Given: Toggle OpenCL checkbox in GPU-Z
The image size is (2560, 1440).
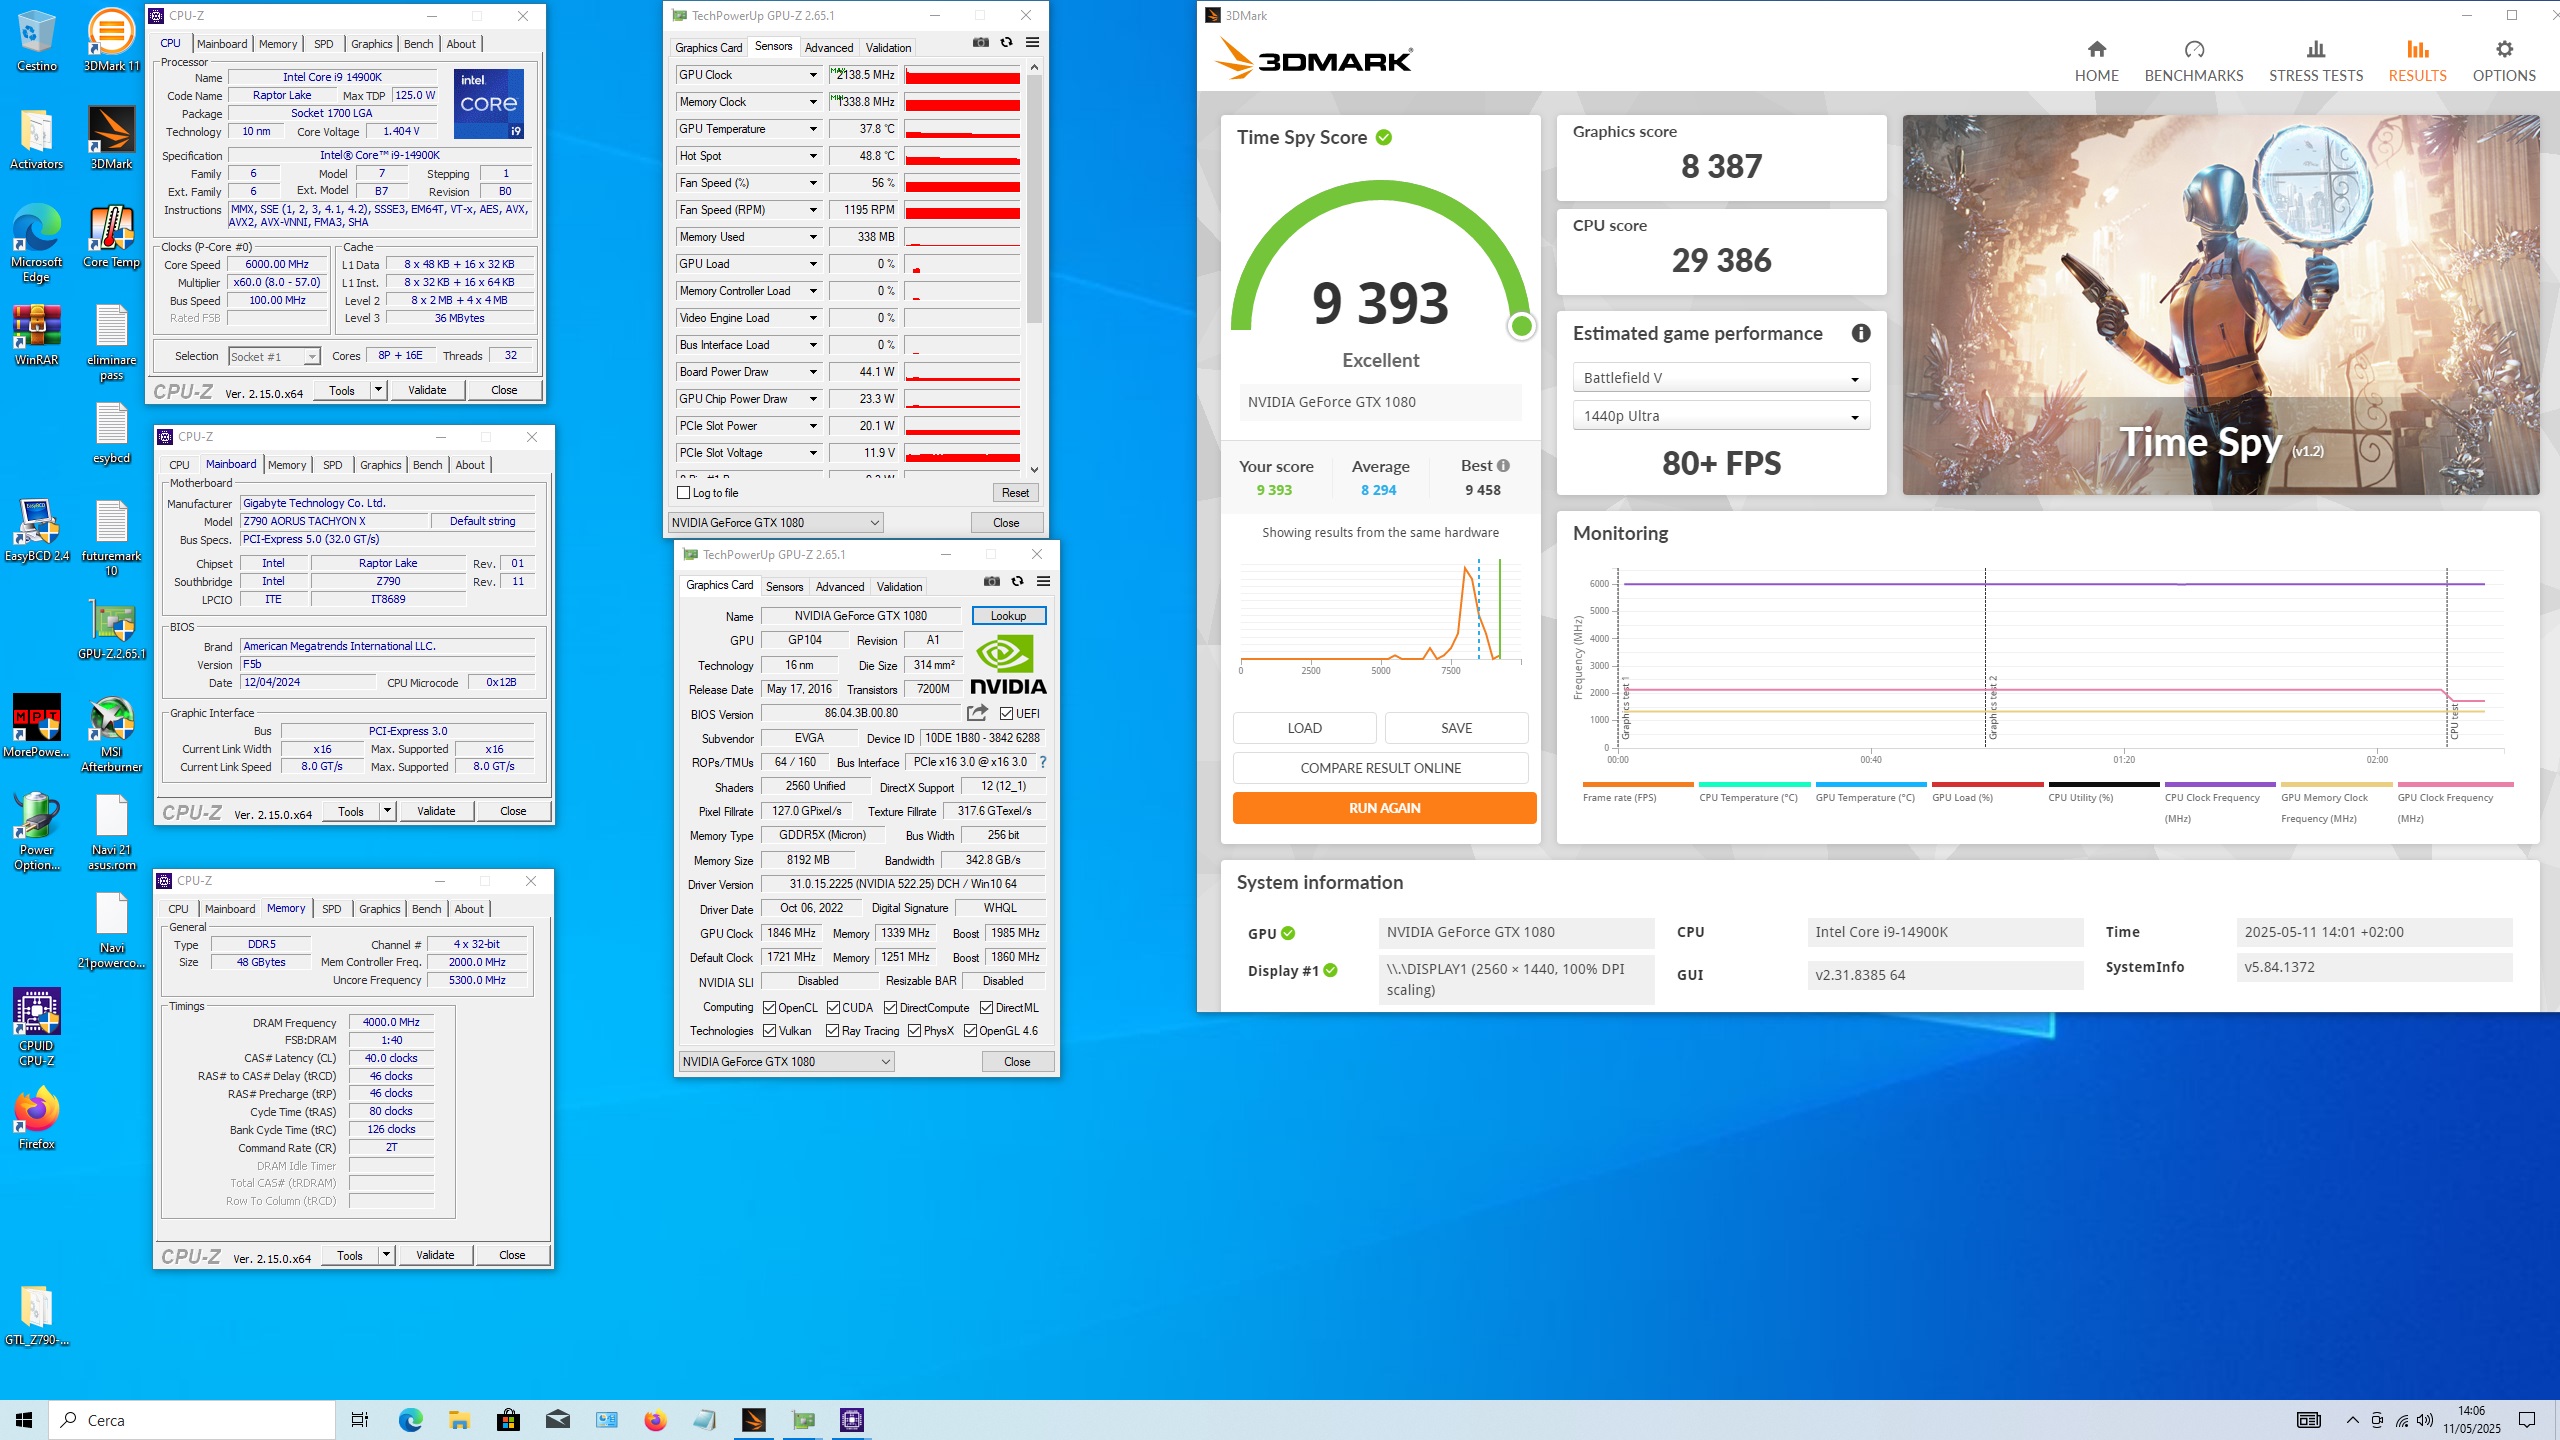Looking at the screenshot, I should (x=769, y=1007).
